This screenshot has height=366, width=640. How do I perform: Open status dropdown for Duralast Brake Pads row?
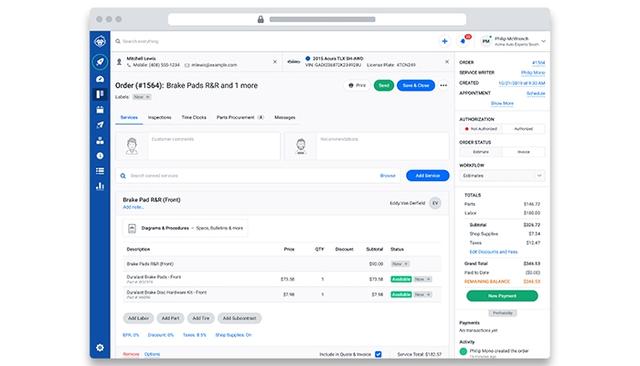[422, 279]
